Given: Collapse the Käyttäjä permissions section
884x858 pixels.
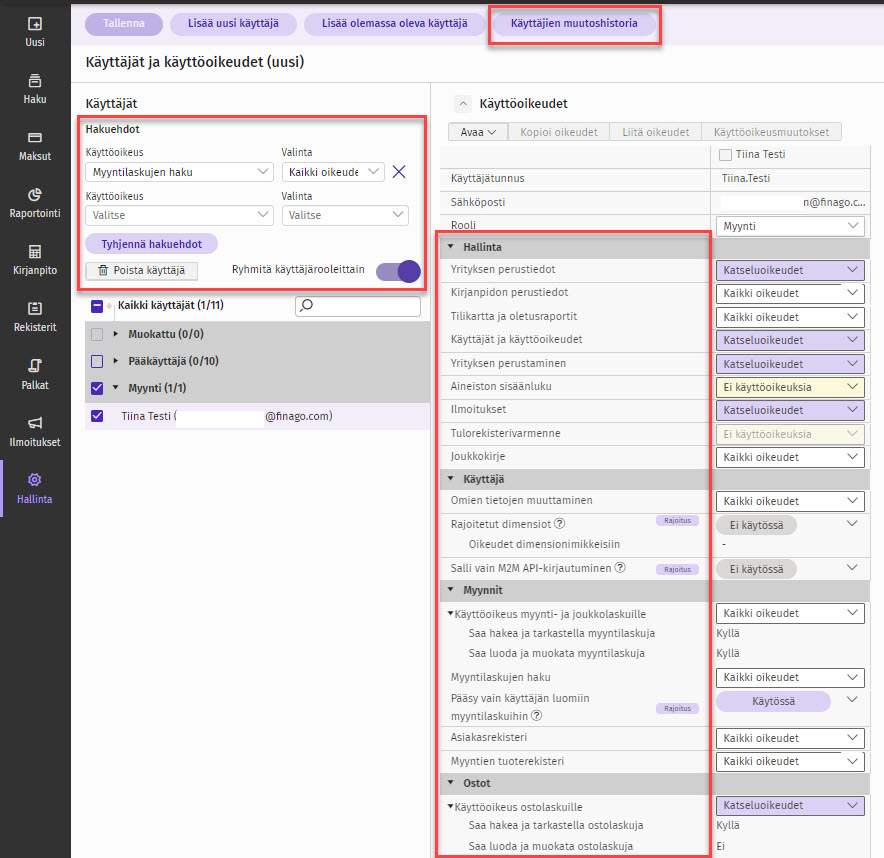Looking at the screenshot, I should coord(450,479).
